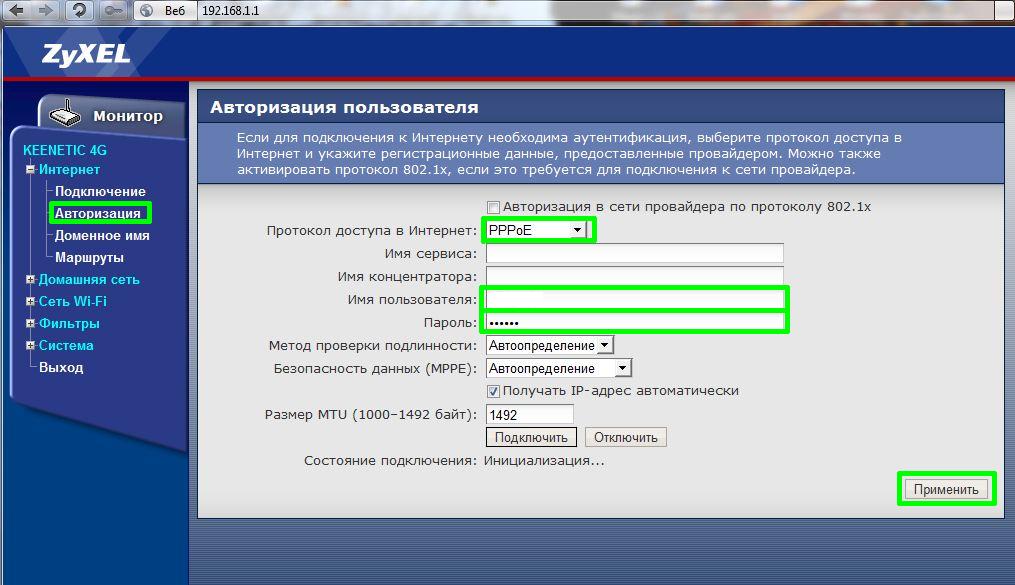Select Доменное имя in the sidebar menu

(102, 236)
